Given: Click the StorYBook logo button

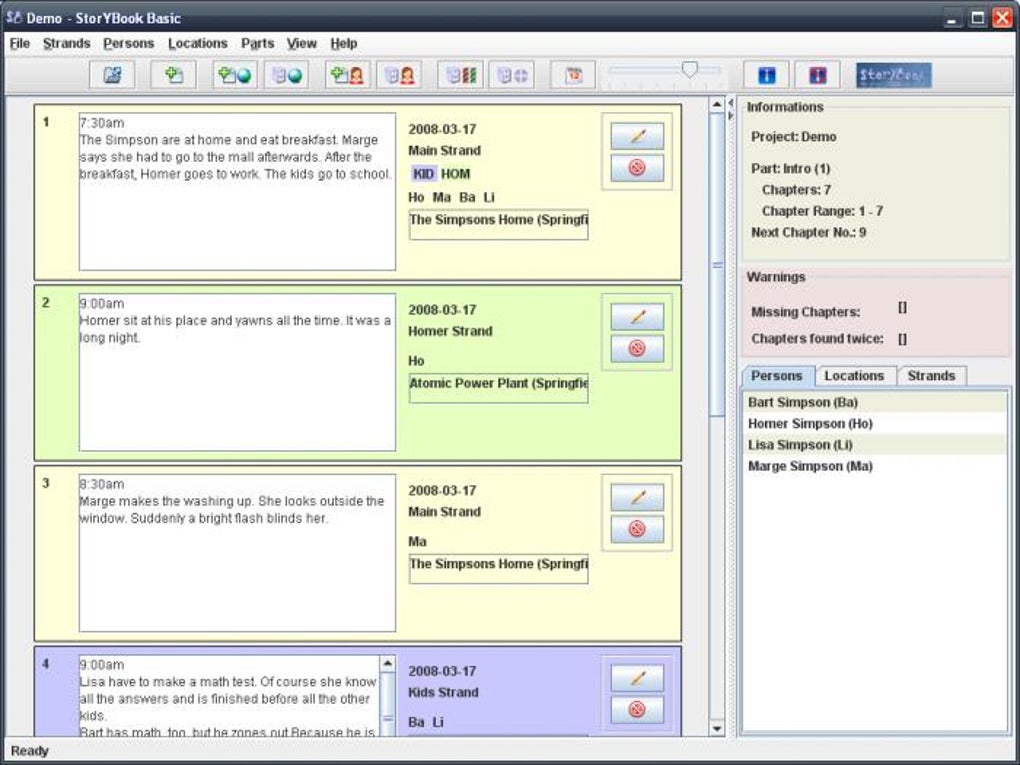Looking at the screenshot, I should 894,75.
